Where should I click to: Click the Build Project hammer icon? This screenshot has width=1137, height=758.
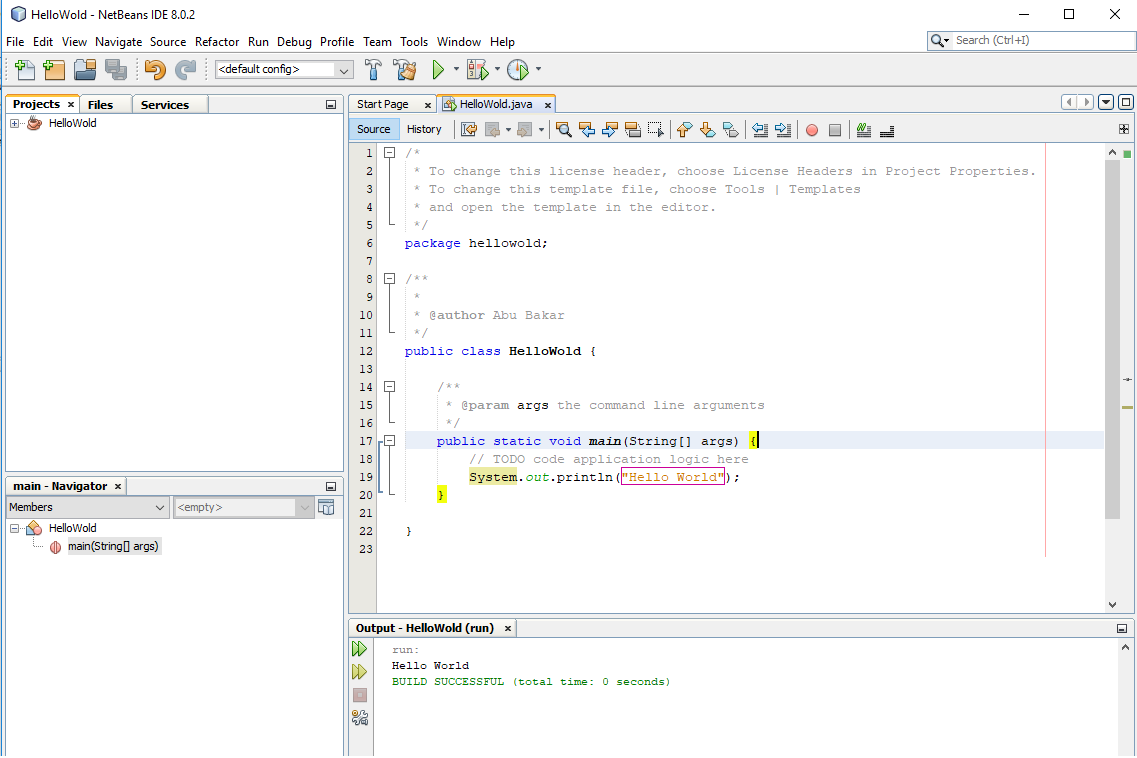click(x=373, y=70)
